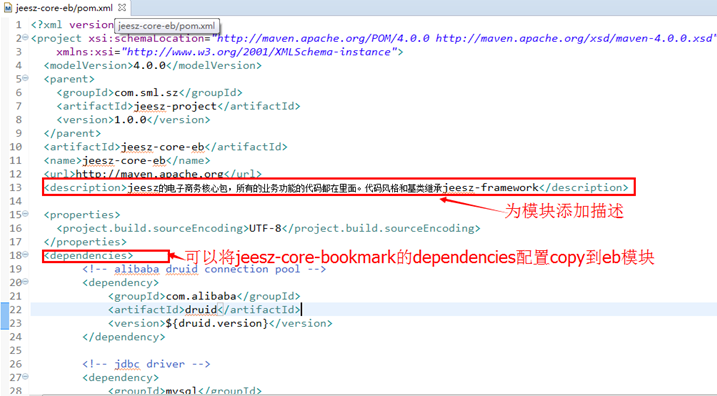The height and width of the screenshot is (396, 717).
Task: Click line number 14 in the gutter
Action: (x=15, y=201)
